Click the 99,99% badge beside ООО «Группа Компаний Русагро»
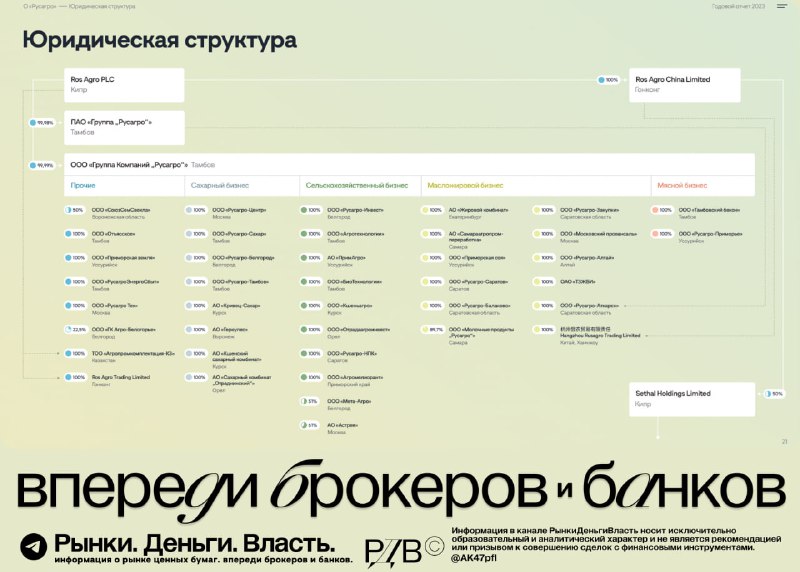The width and height of the screenshot is (800, 572). coord(41,165)
